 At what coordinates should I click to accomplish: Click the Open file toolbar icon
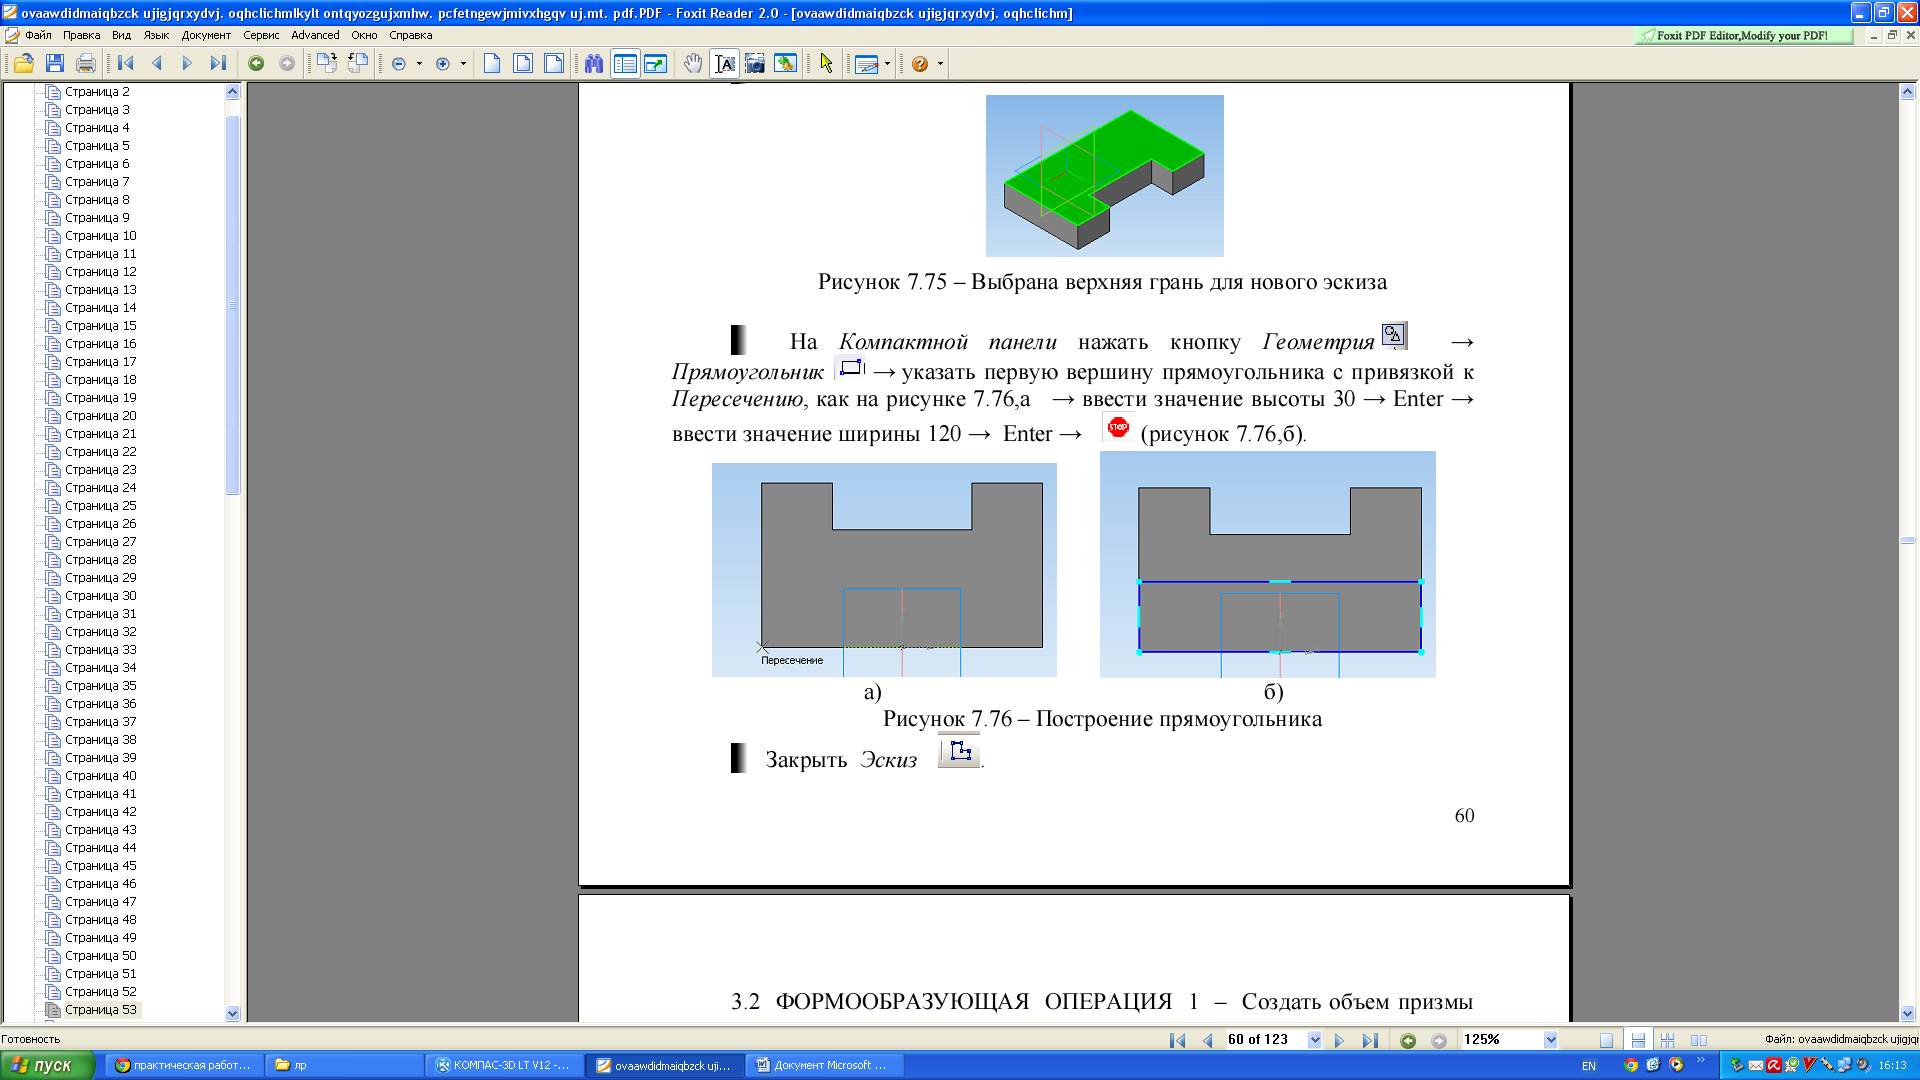coord(23,63)
